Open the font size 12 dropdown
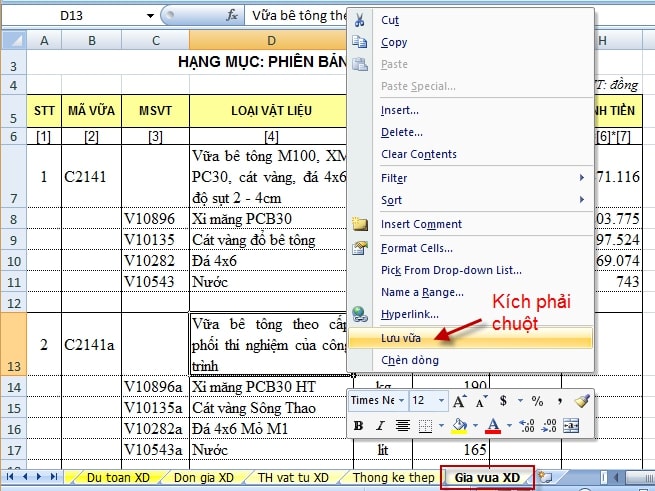The image size is (655, 491). [x=440, y=400]
